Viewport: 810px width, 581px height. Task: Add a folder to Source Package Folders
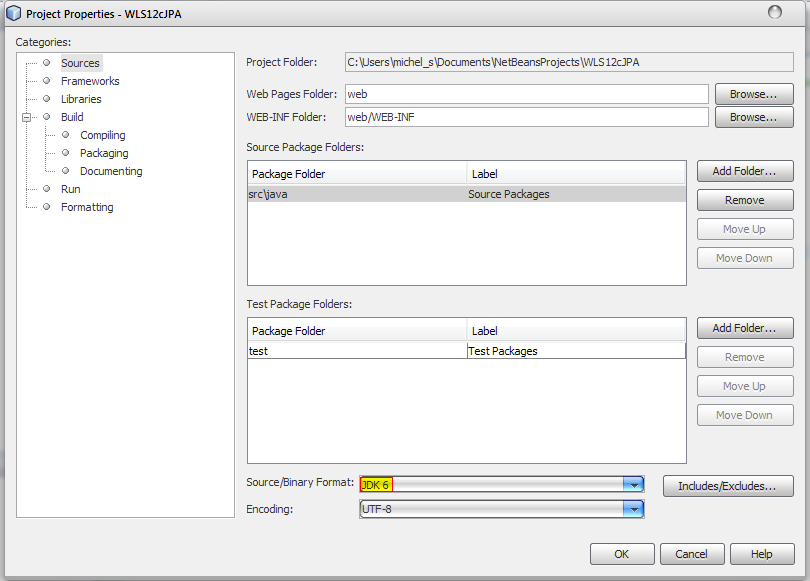pos(744,171)
